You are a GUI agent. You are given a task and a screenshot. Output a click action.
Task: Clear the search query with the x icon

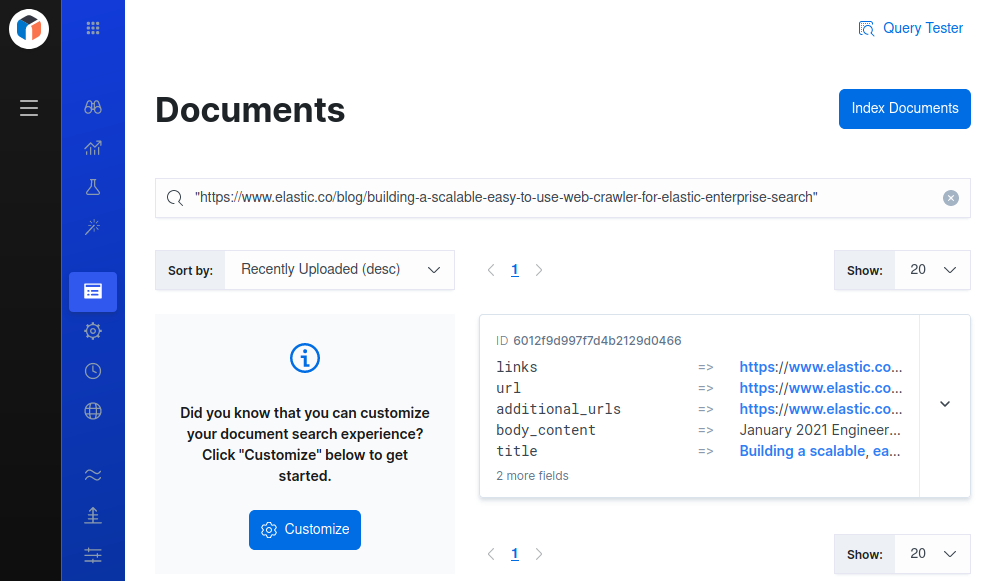click(950, 197)
